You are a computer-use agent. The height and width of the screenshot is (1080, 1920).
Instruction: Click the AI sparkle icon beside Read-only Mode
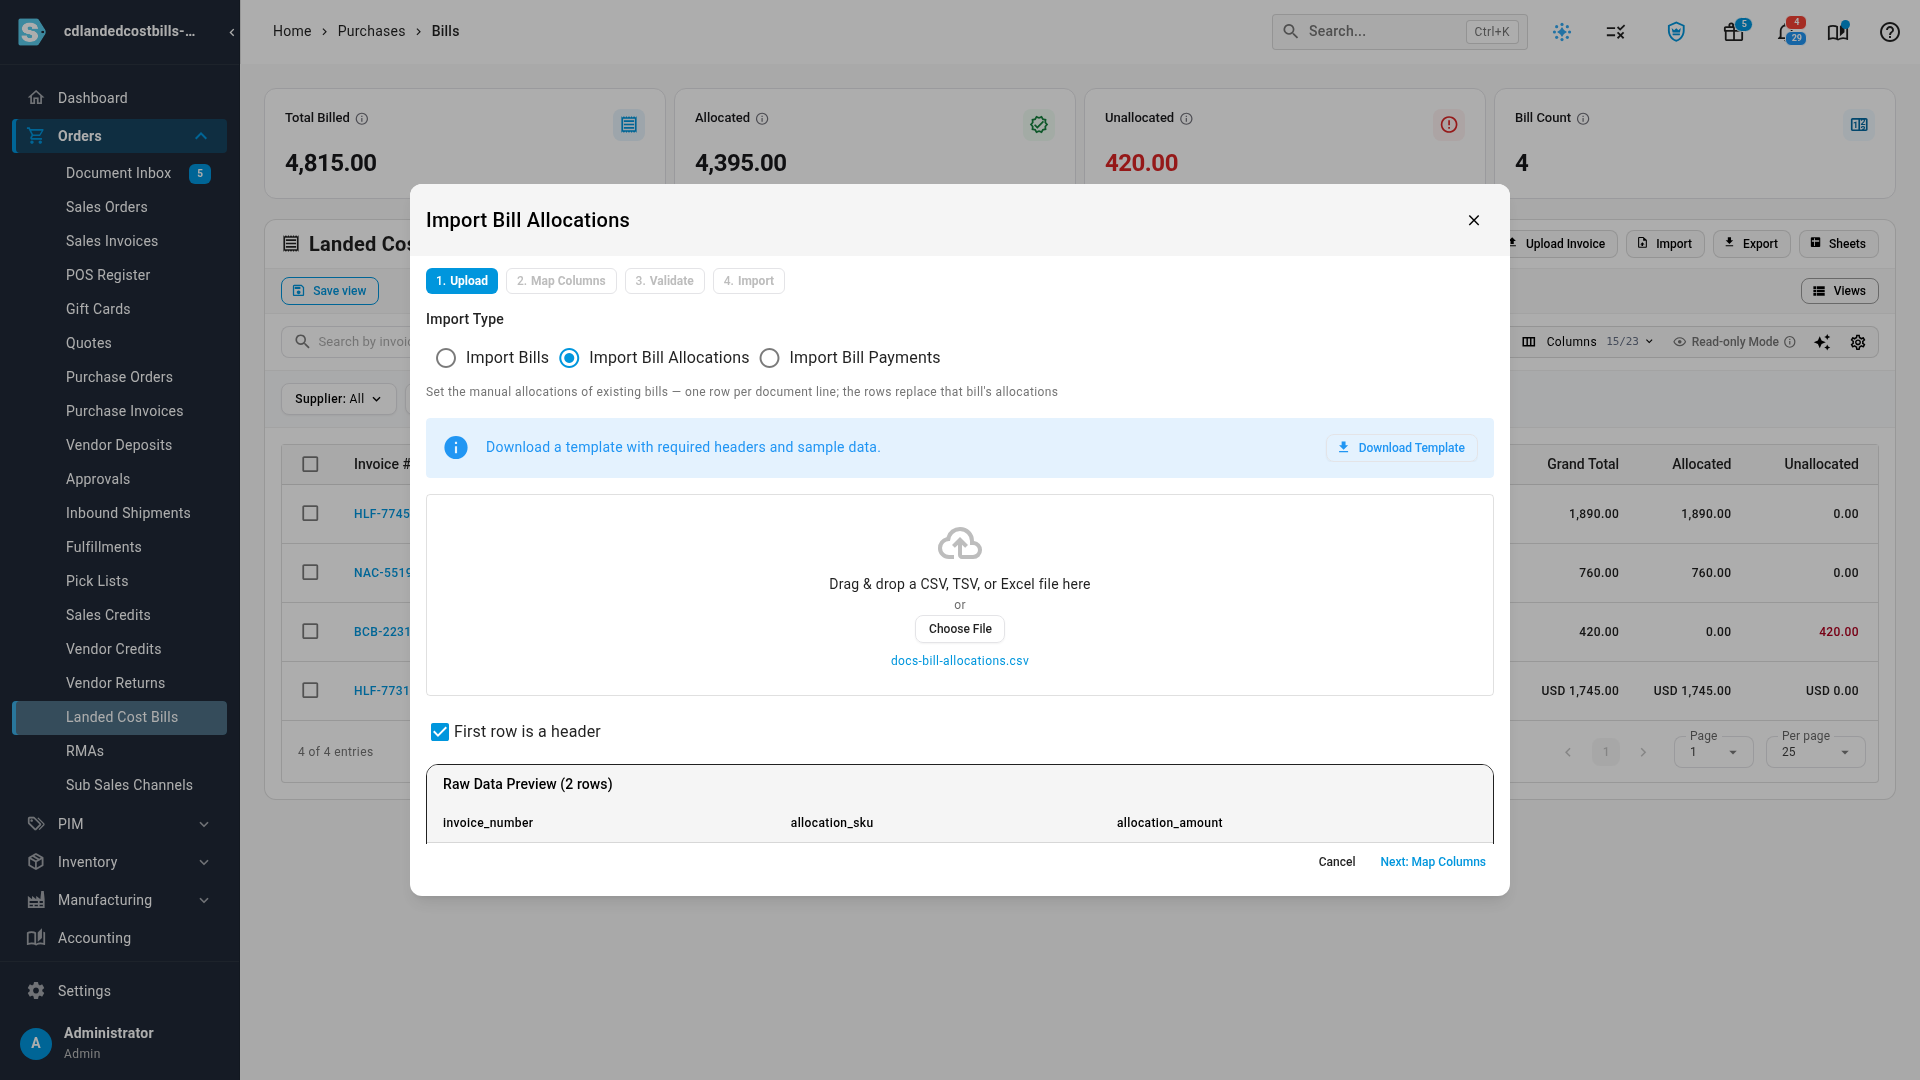[1822, 342]
